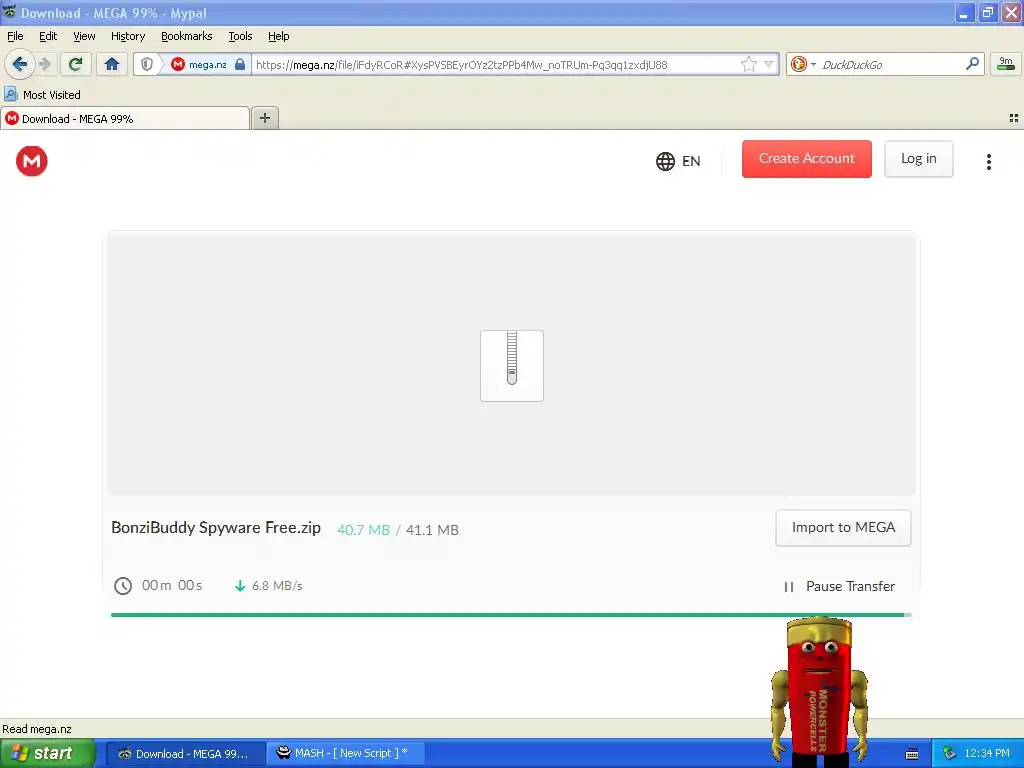The width and height of the screenshot is (1024, 768).
Task: Click the 41.1 MB total size
Action: [x=432, y=530]
